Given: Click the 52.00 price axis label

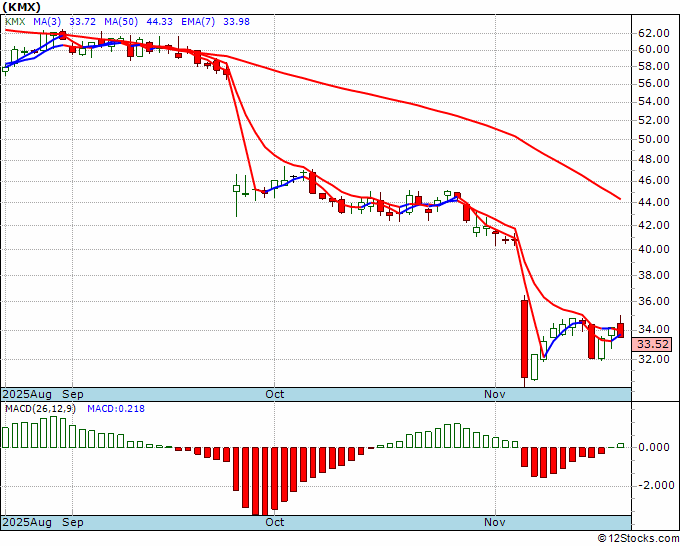Looking at the screenshot, I should click(x=654, y=120).
